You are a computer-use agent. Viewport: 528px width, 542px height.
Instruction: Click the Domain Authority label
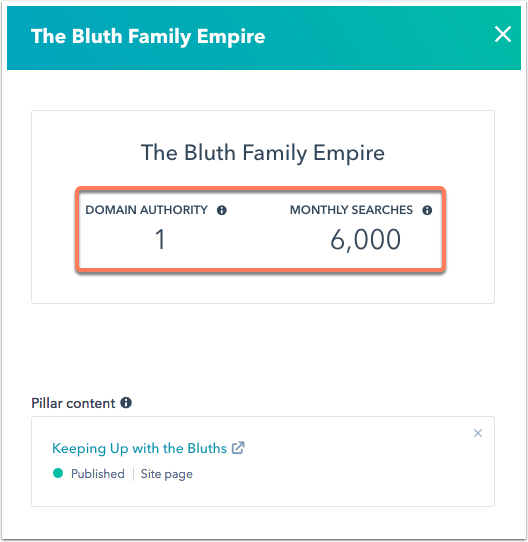click(147, 210)
